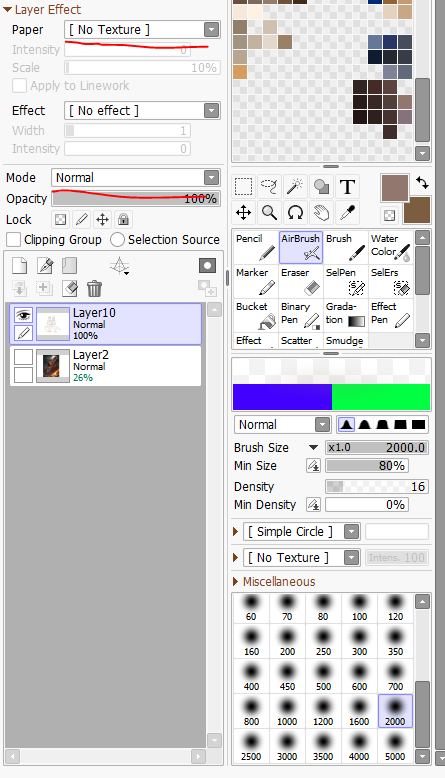Open the Brush Size scale dropdown arrow
Viewport: 445px width, 778px height.
[x=313, y=448]
